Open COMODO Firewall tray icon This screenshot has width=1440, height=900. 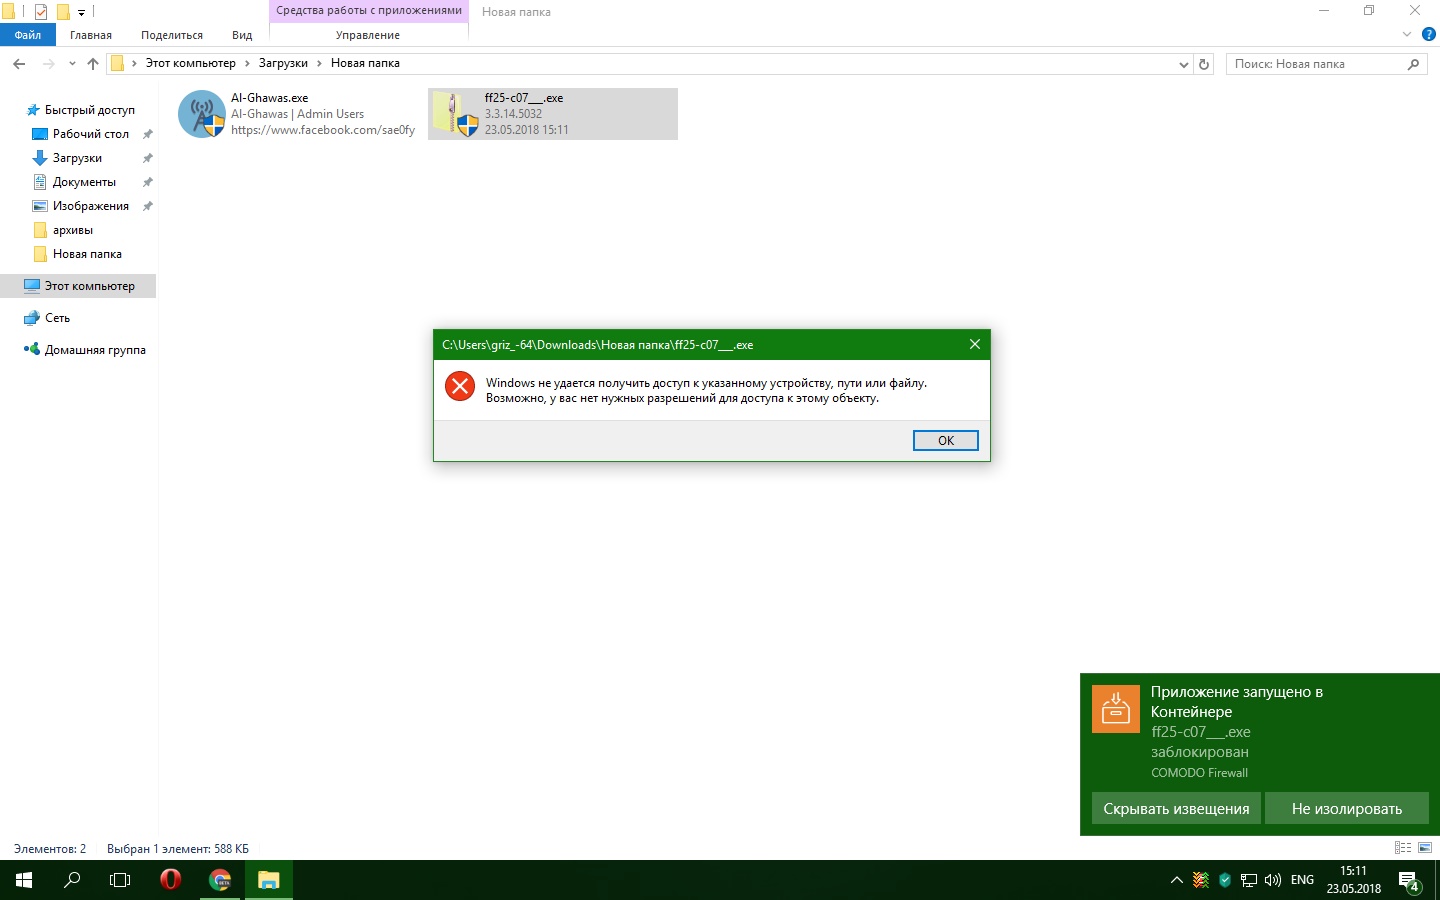coord(1201,880)
